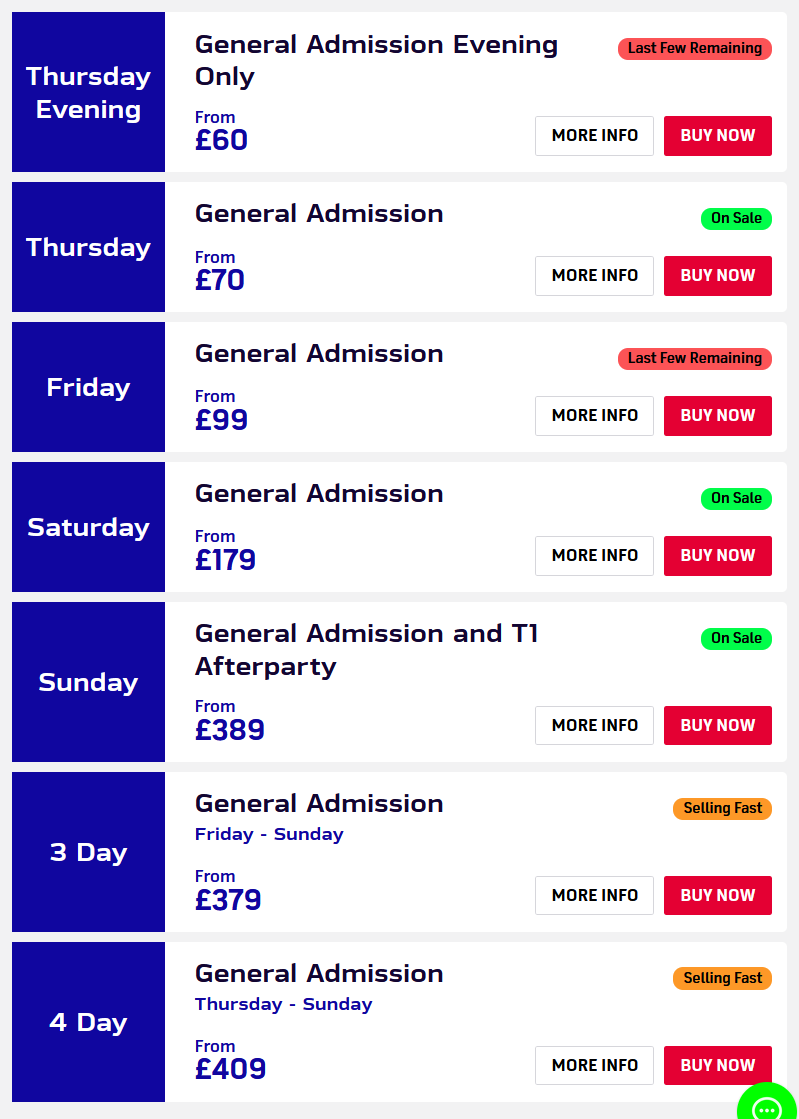This screenshot has width=799, height=1119.
Task: Buy Thursday Evening General Admission ticket
Action: (x=718, y=136)
